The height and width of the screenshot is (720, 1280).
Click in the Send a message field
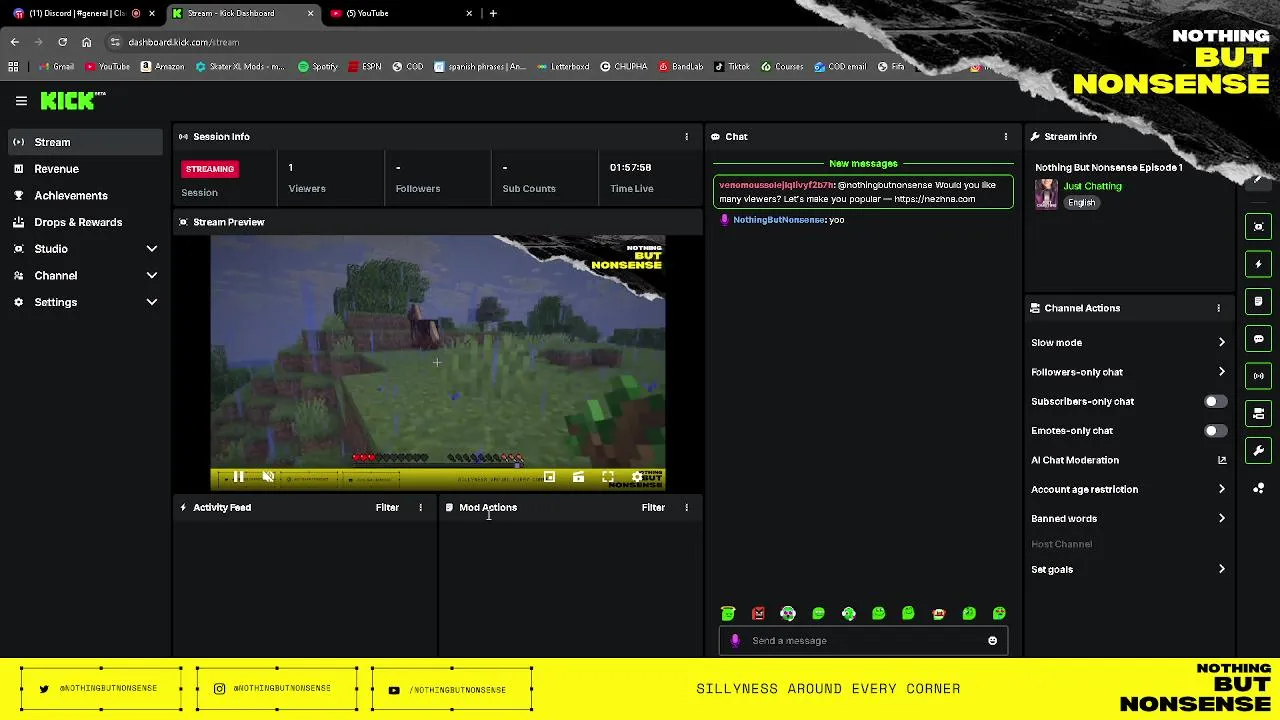[862, 641]
